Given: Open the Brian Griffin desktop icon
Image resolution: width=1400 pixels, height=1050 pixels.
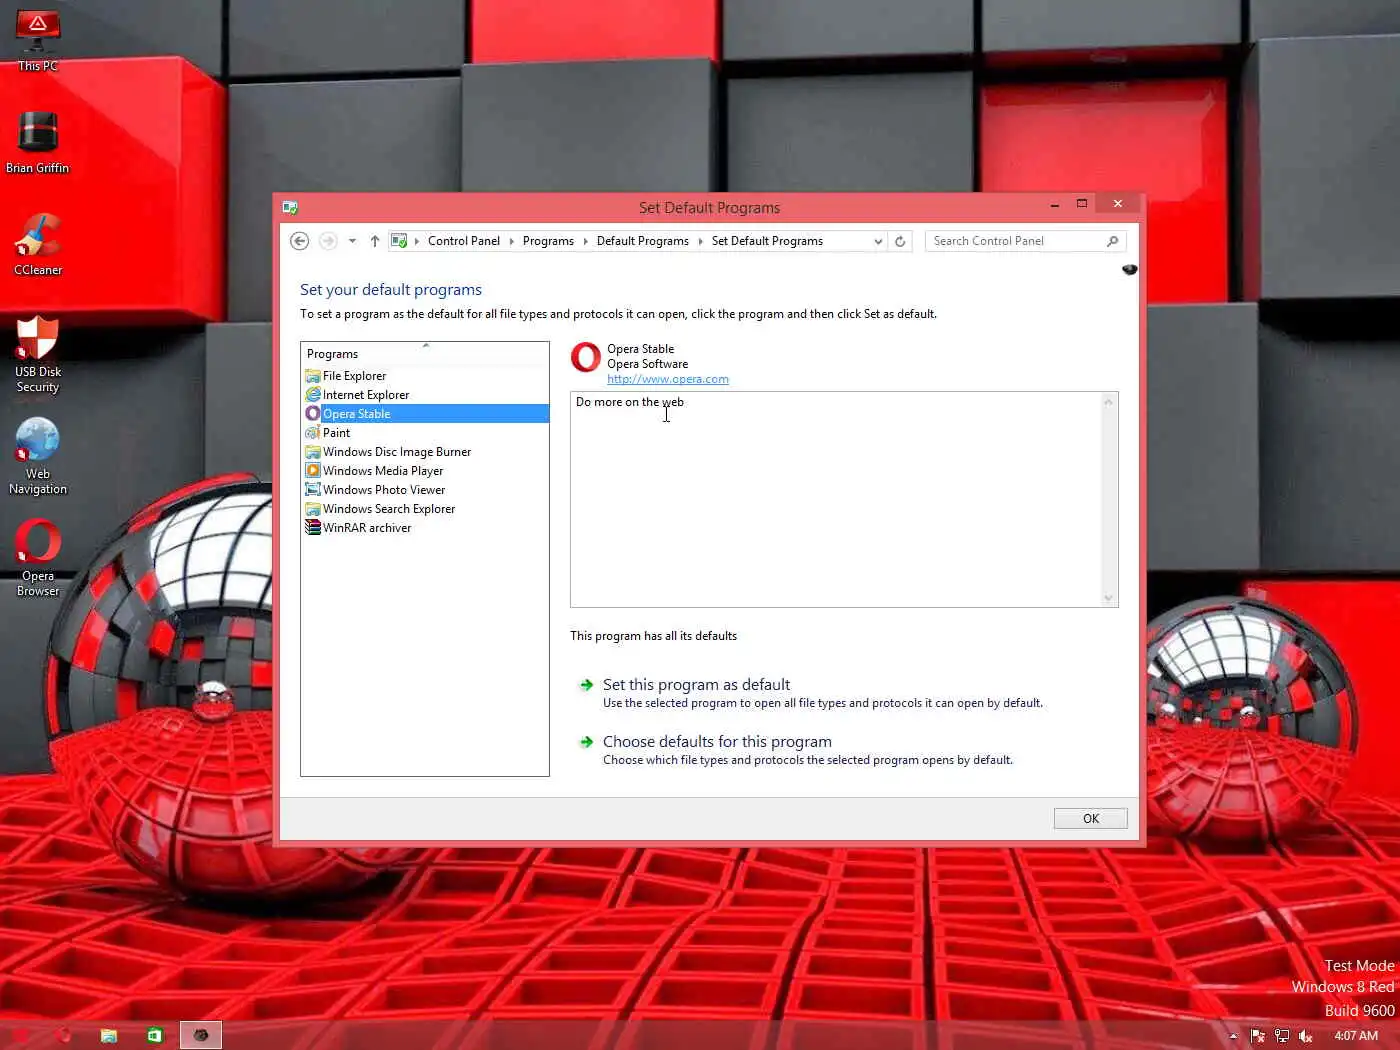Looking at the screenshot, I should pyautogui.click(x=38, y=142).
